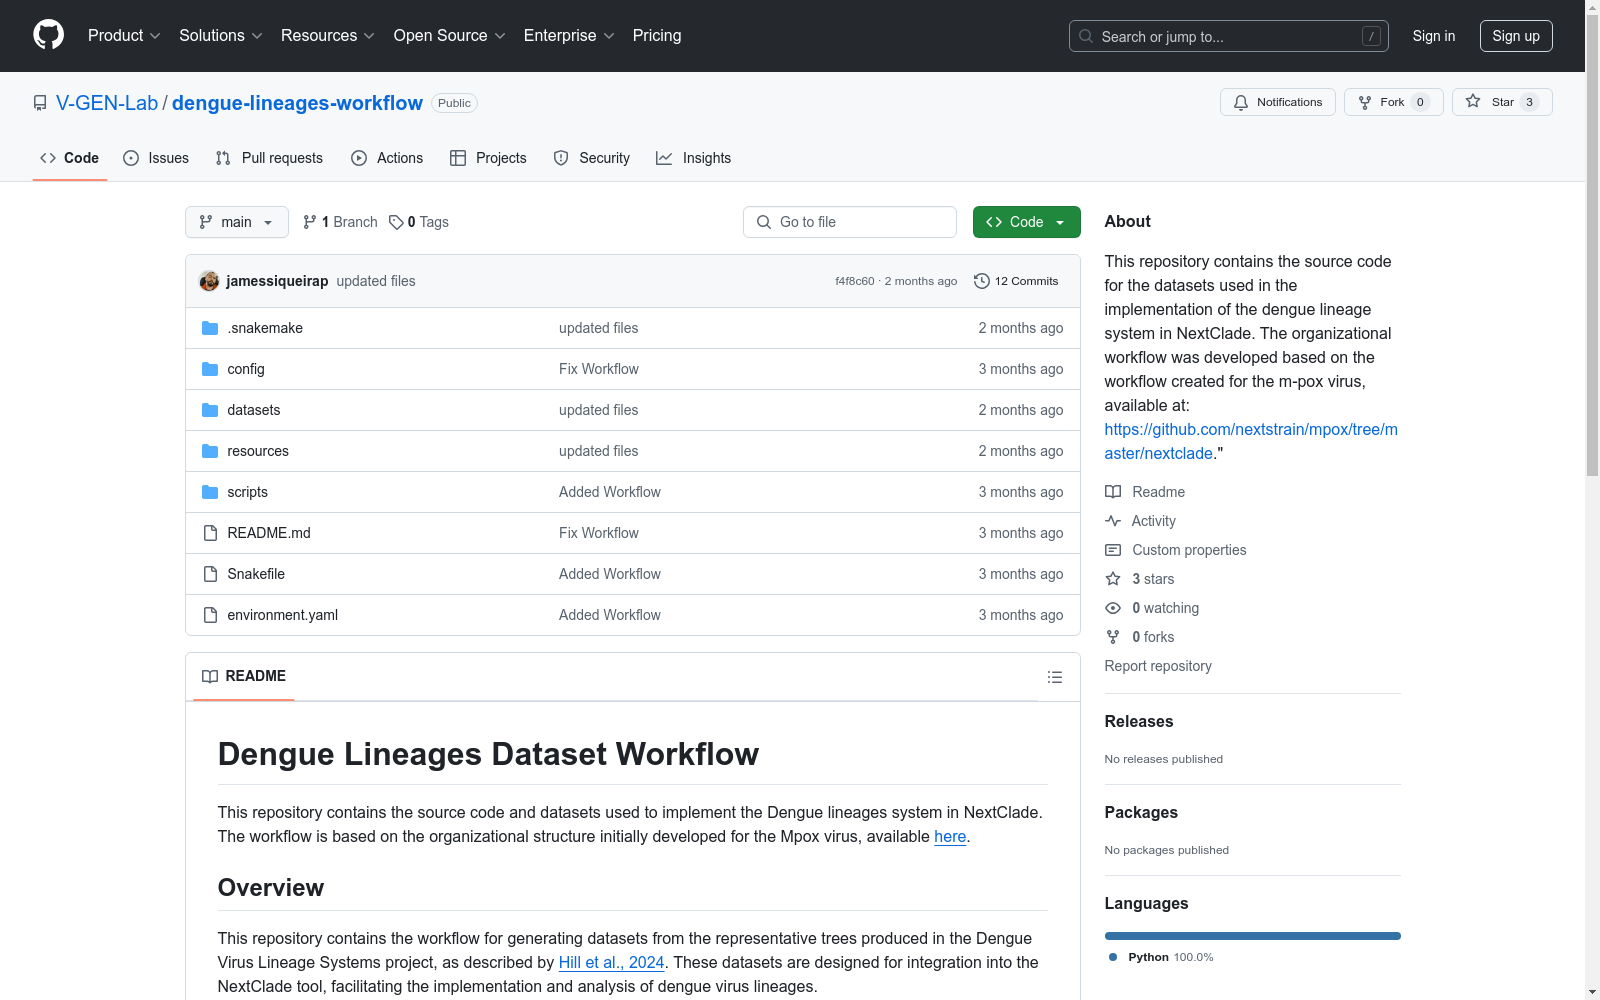The image size is (1600, 1000).
Task: Open the .snakemake folder icon
Action: pos(210,328)
